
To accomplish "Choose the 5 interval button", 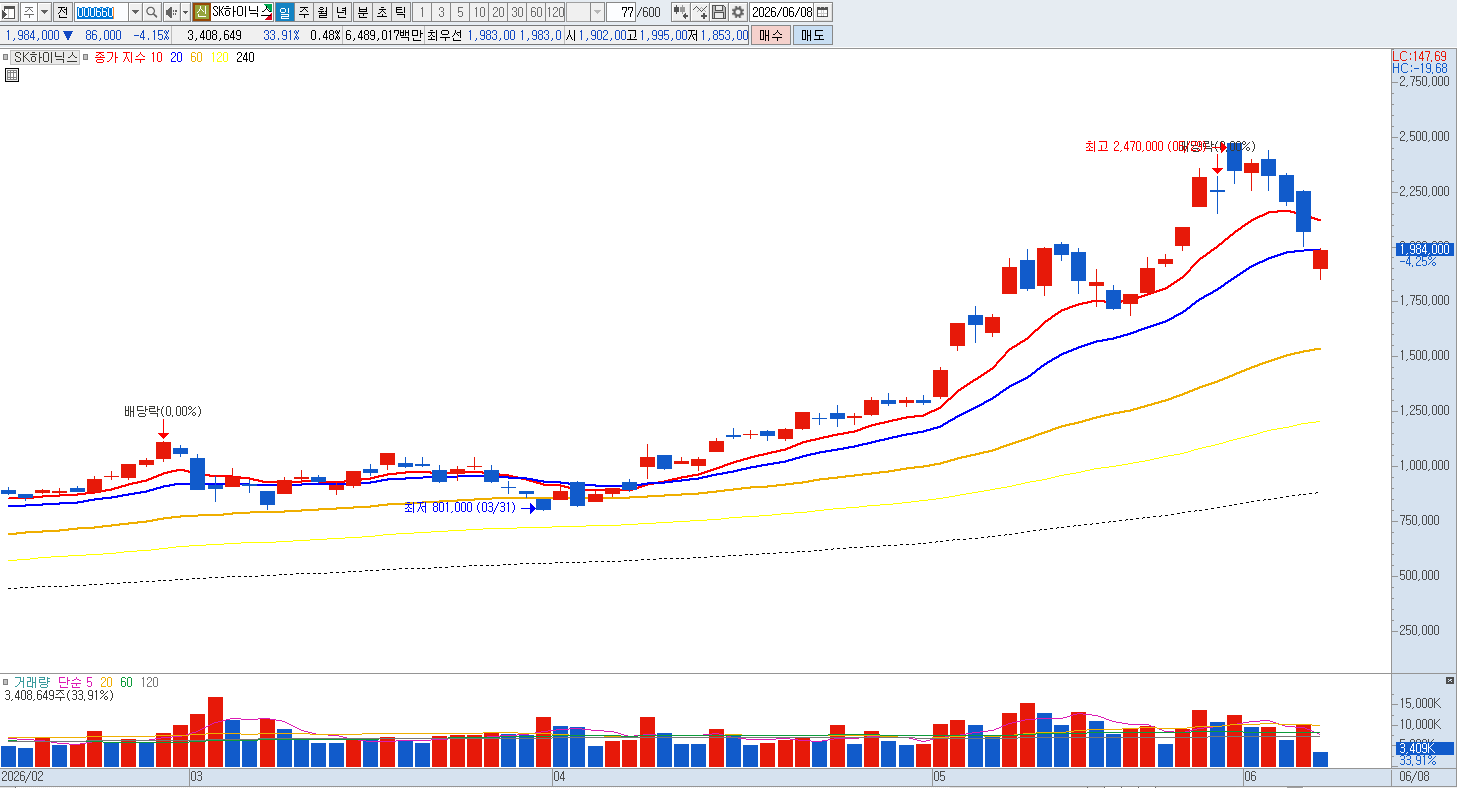I will [x=460, y=12].
